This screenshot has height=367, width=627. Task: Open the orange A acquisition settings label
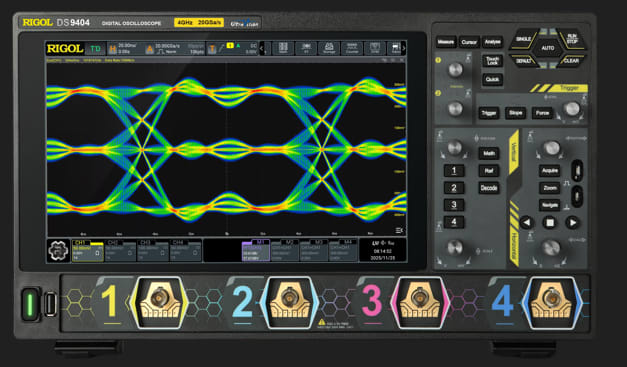point(150,49)
